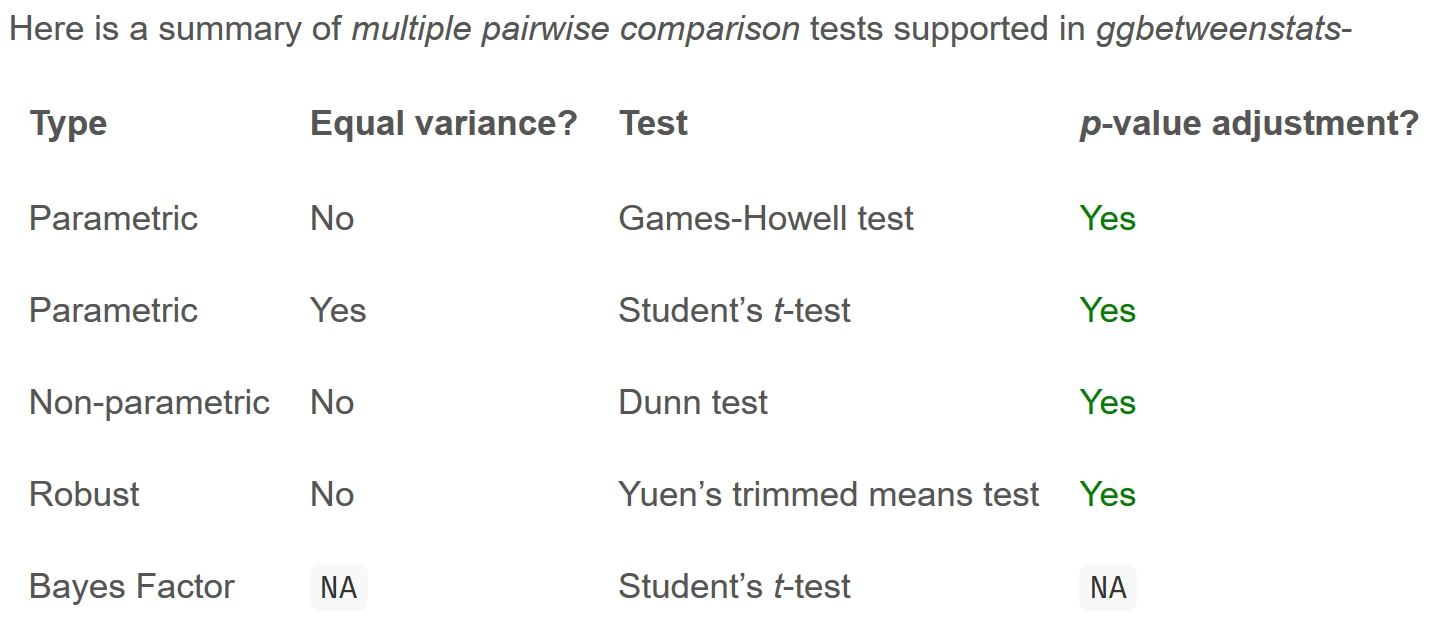Click 'No' in the Robust row
Image resolution: width=1455 pixels, height=636 pixels.
[x=331, y=494]
